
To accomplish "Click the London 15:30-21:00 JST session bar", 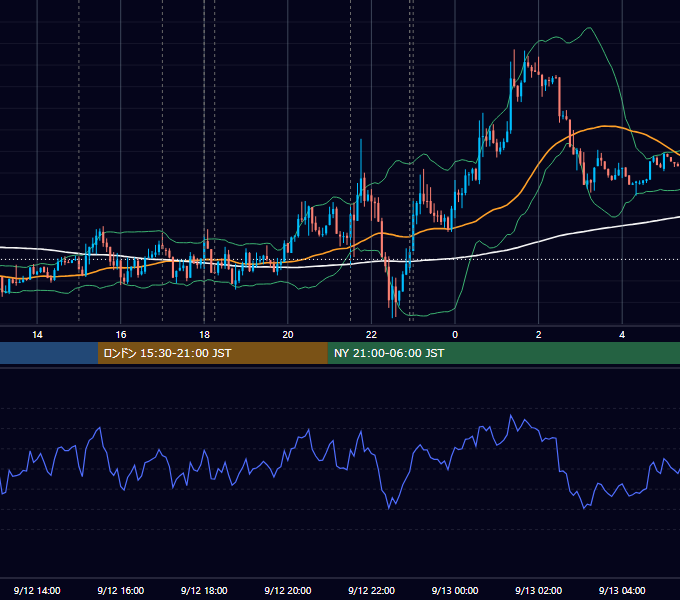I will click(x=212, y=353).
